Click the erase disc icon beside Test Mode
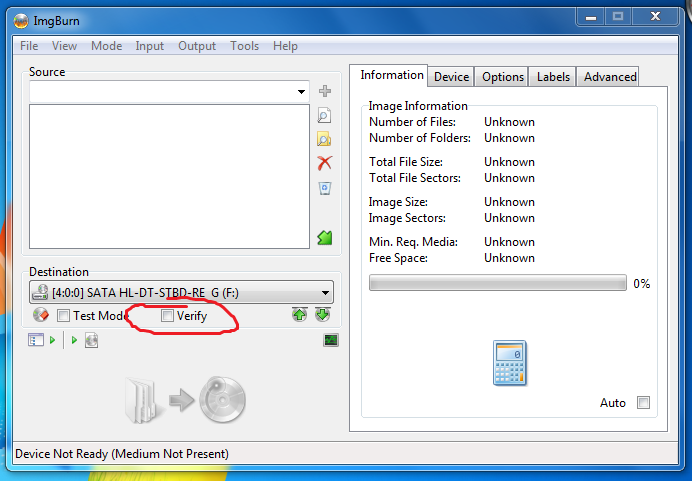 click(x=41, y=315)
